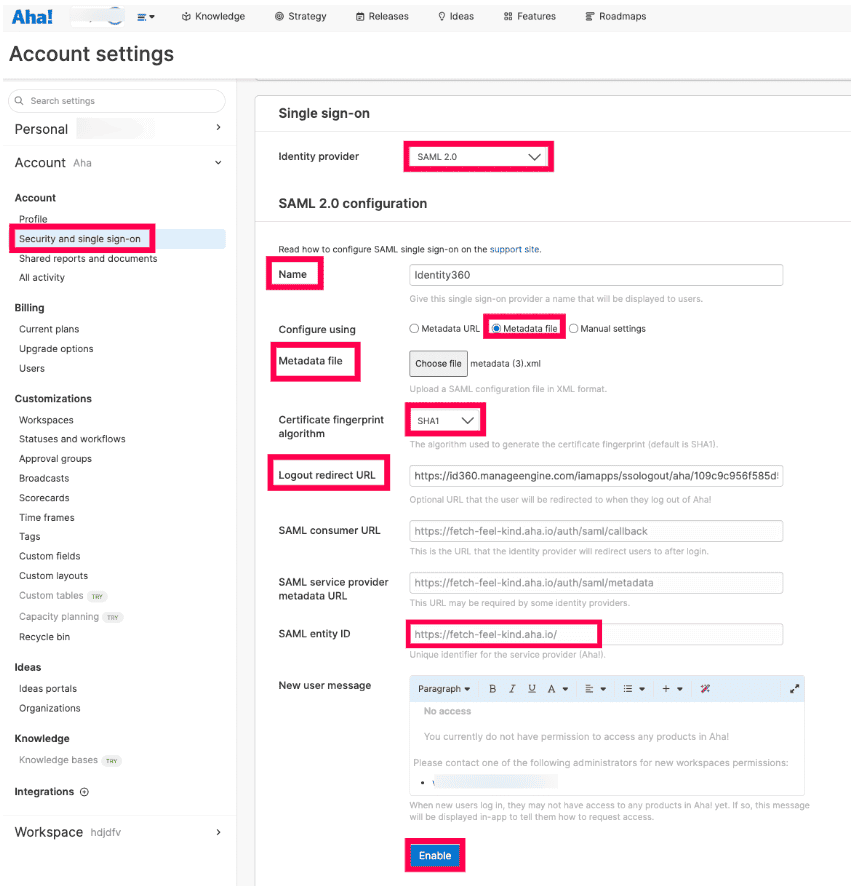The image size is (858, 886).
Task: Open Approval groups
Action: pyautogui.click(x=55, y=459)
